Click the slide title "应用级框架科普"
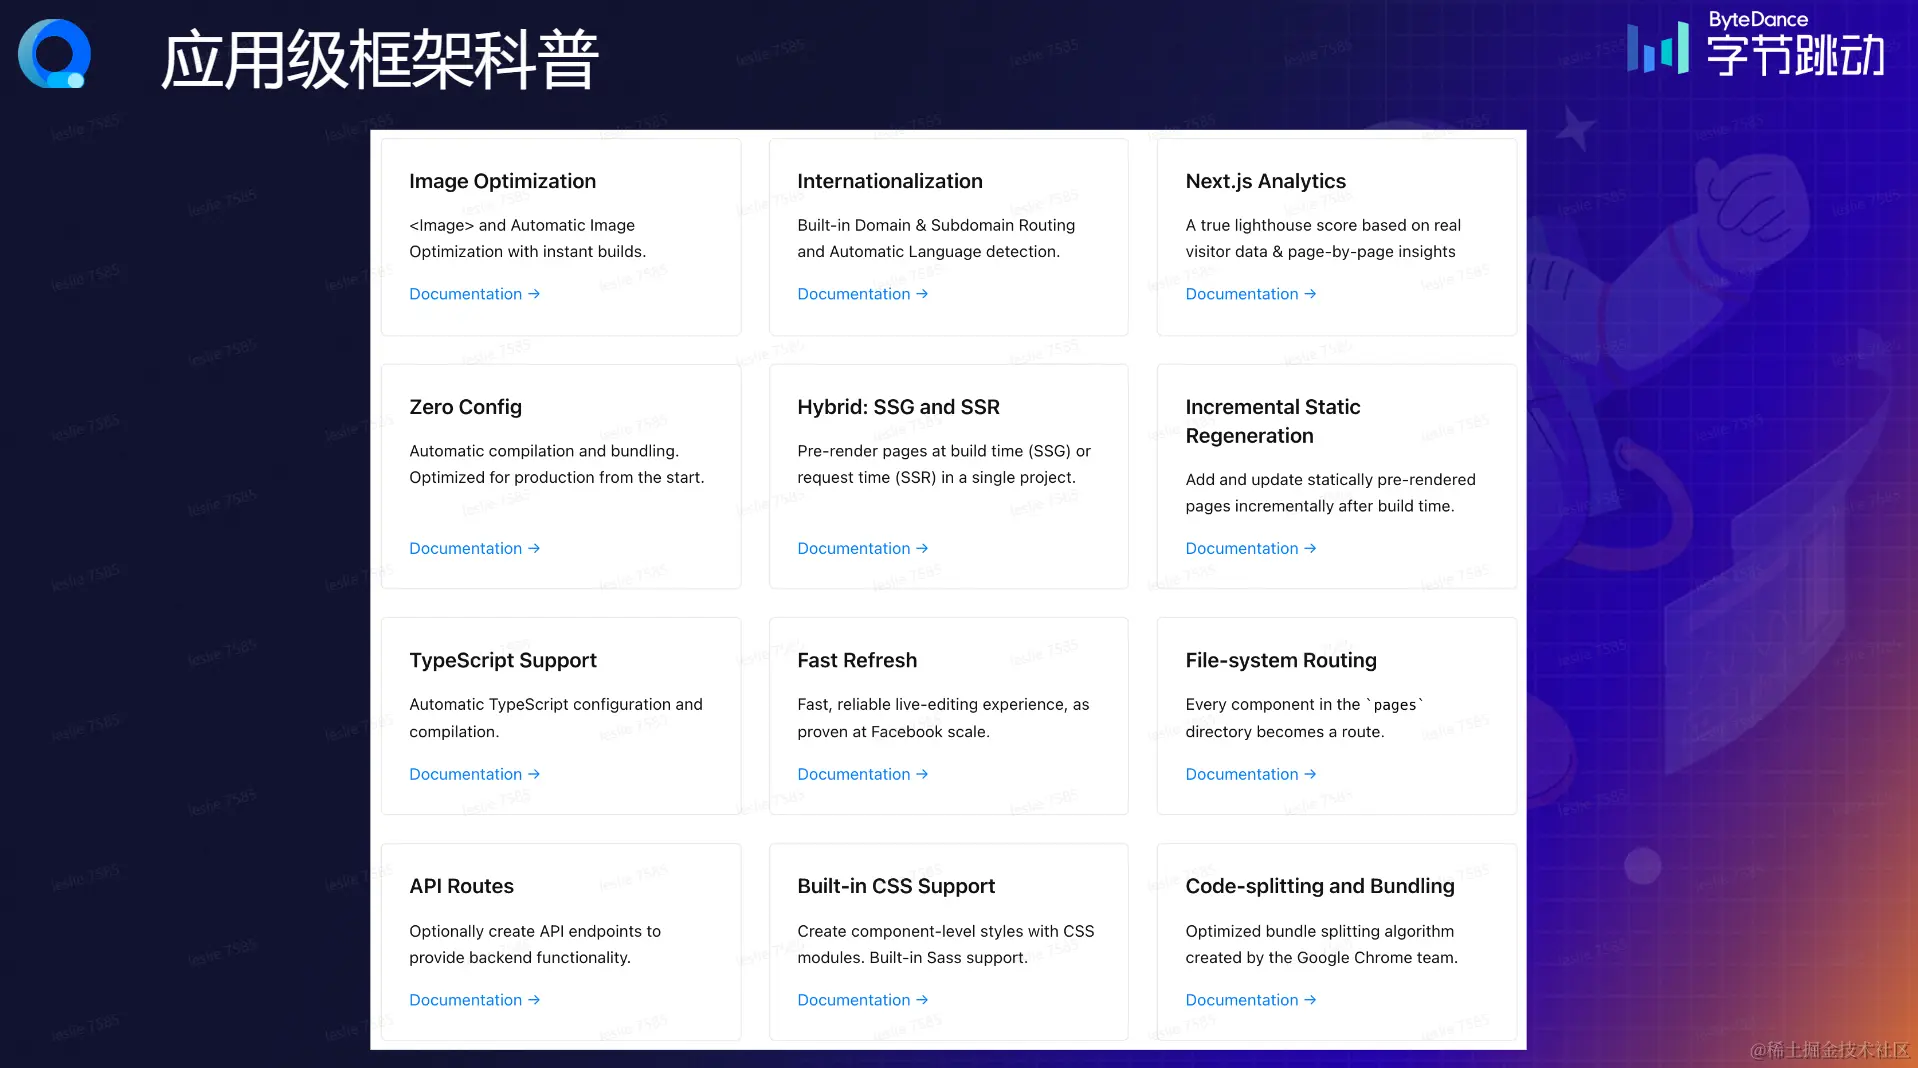1918x1068 pixels. pyautogui.click(x=380, y=60)
